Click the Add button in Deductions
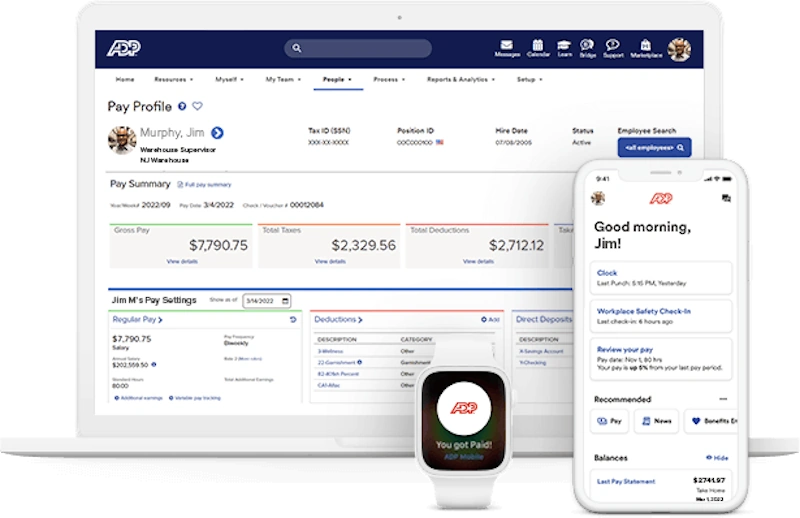The image size is (800, 518). click(491, 320)
